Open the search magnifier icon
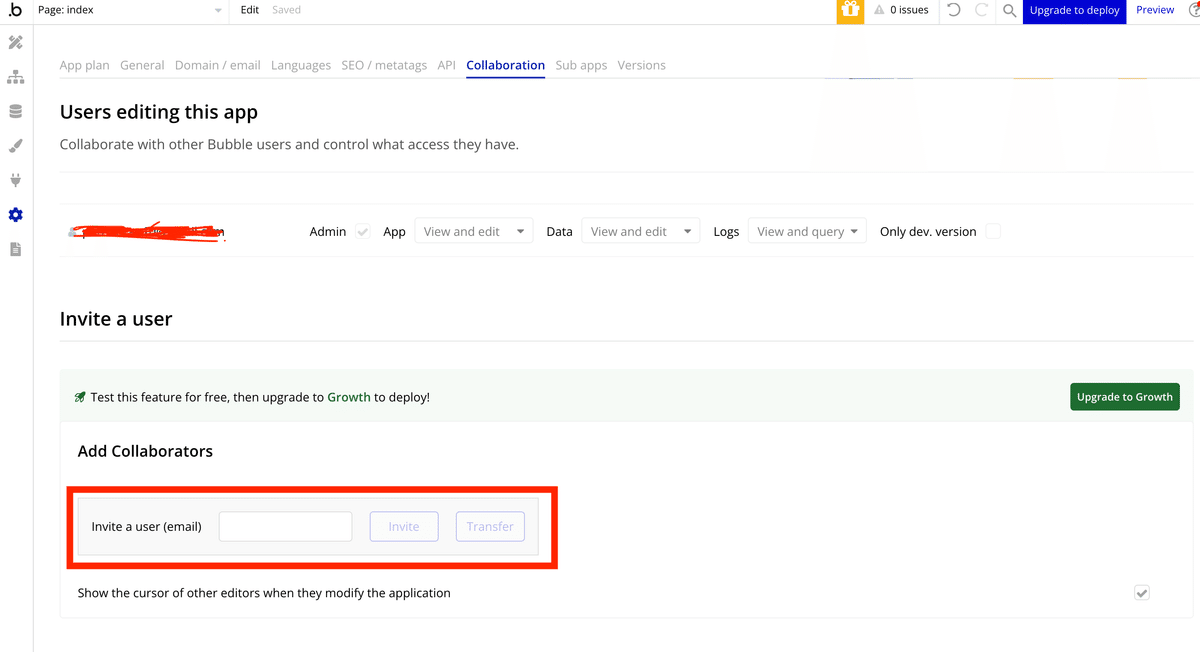1200x652 pixels. tap(1009, 10)
